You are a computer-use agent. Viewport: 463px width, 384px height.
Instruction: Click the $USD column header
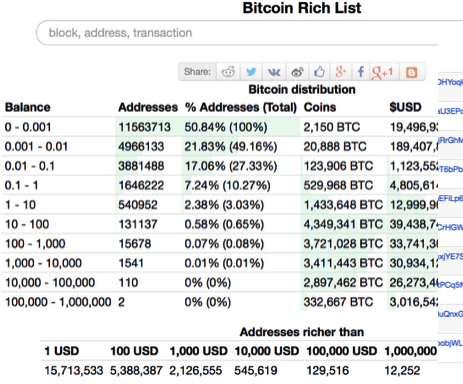pyautogui.click(x=405, y=107)
